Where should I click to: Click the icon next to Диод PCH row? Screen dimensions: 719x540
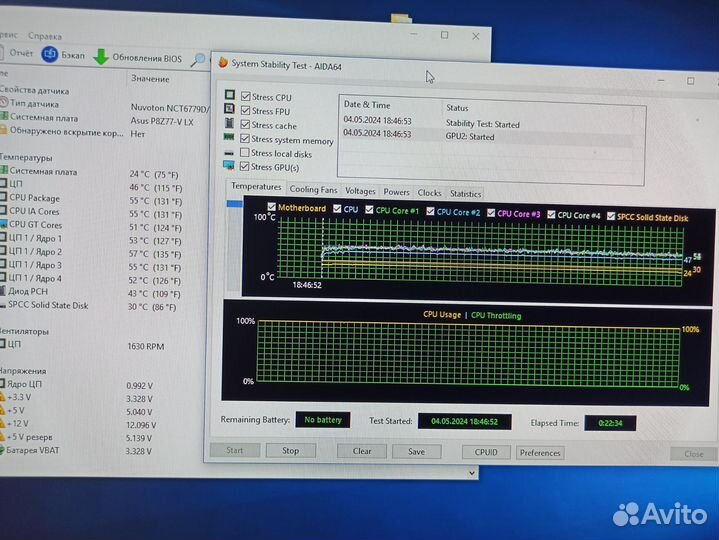pos(3,291)
